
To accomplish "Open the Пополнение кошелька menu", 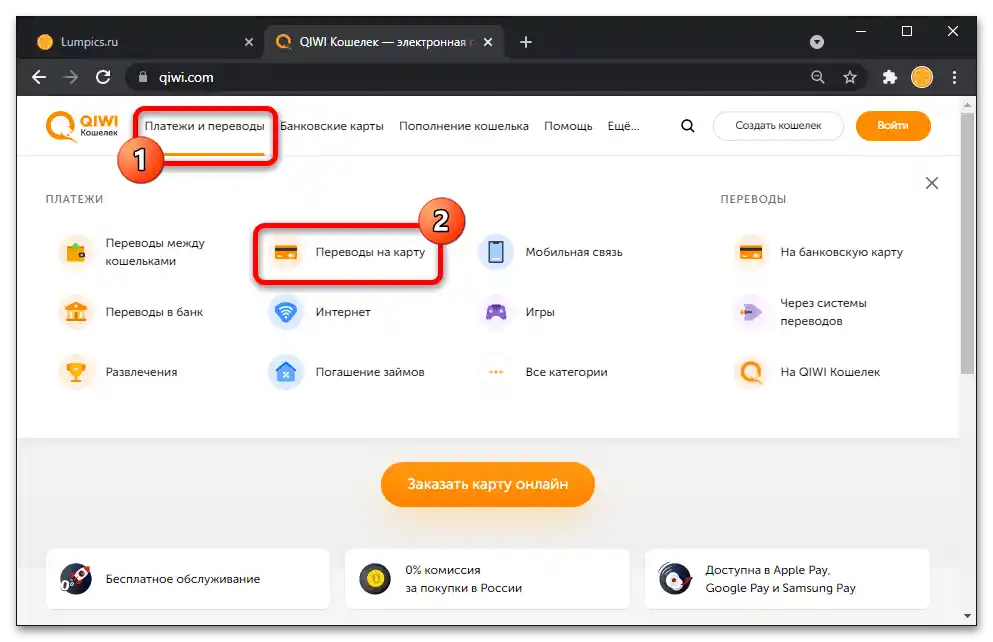I will [464, 126].
